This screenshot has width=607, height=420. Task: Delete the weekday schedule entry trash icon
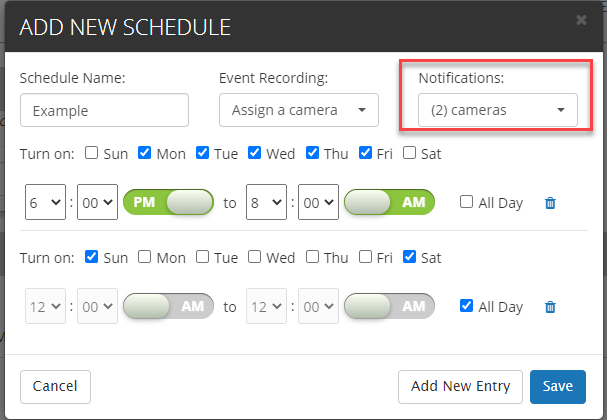550,203
